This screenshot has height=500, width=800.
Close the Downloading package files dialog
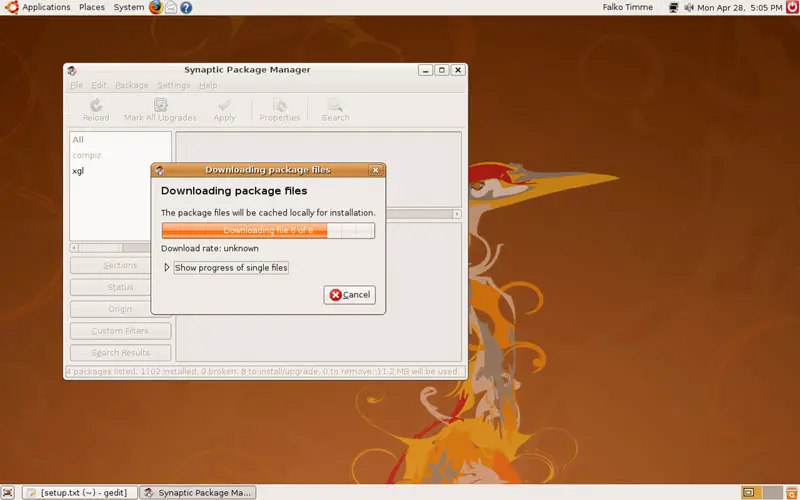click(x=376, y=170)
